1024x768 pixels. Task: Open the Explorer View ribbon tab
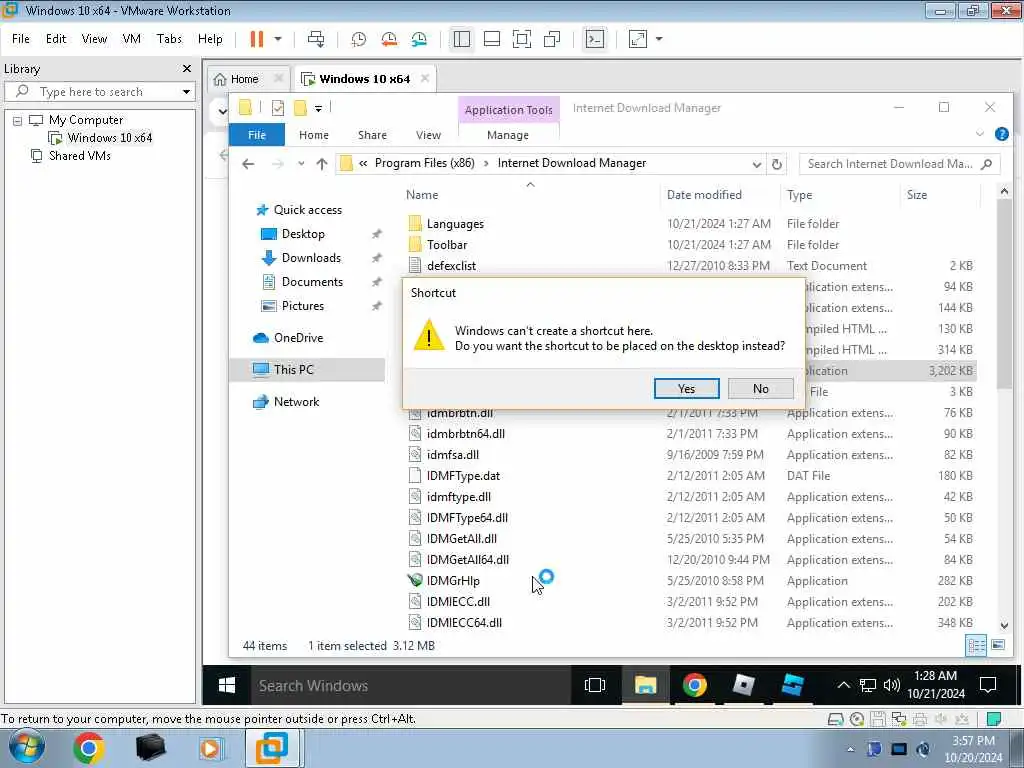428,135
